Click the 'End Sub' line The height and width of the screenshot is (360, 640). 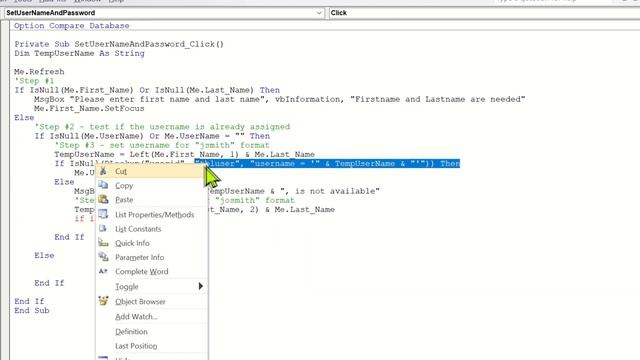pos(32,311)
